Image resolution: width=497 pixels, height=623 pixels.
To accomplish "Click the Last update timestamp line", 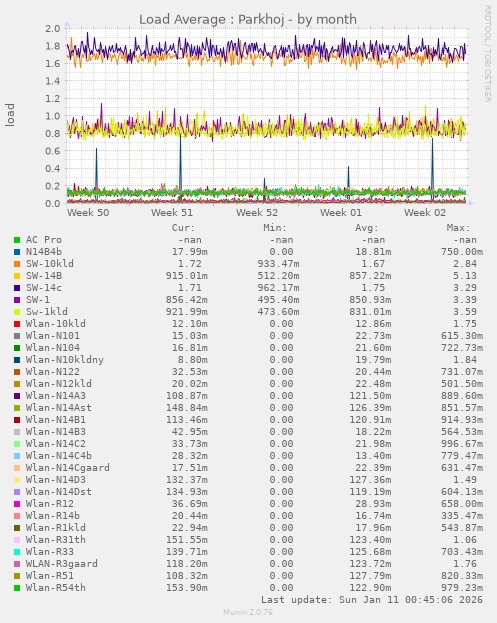I will pos(372,600).
